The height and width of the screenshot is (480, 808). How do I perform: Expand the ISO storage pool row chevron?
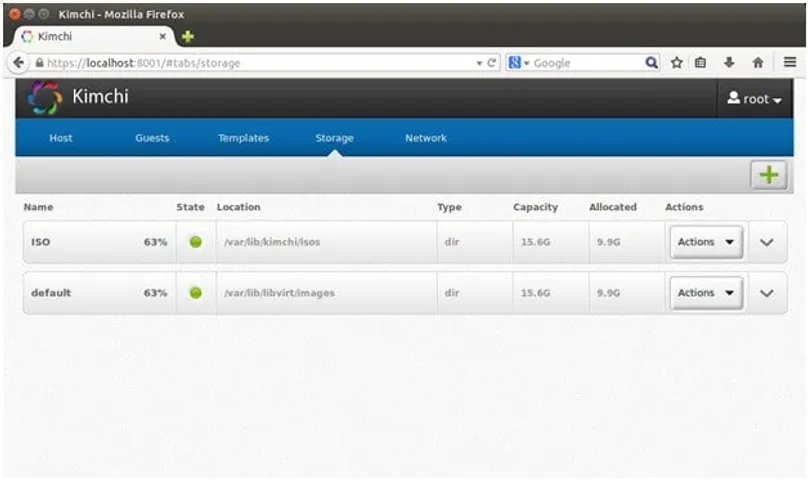click(767, 242)
